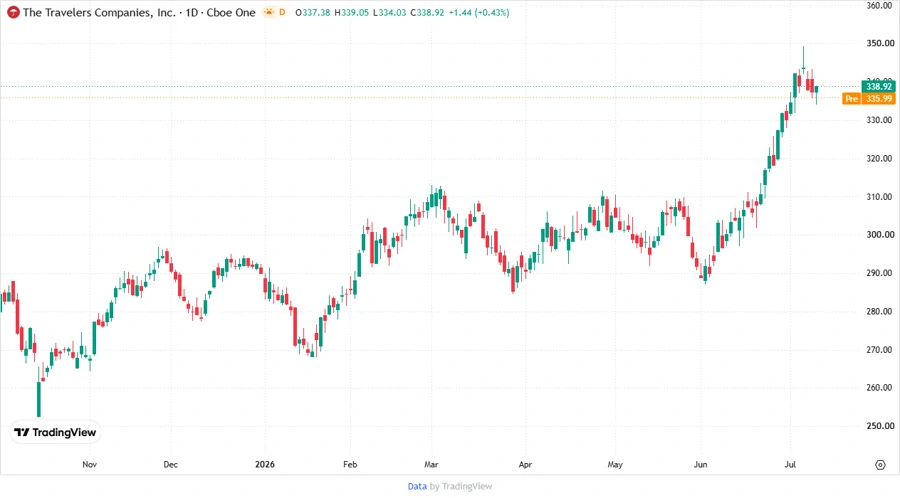Click the 350.00 price axis label
Viewport: 900px width, 498px height.
click(880, 43)
